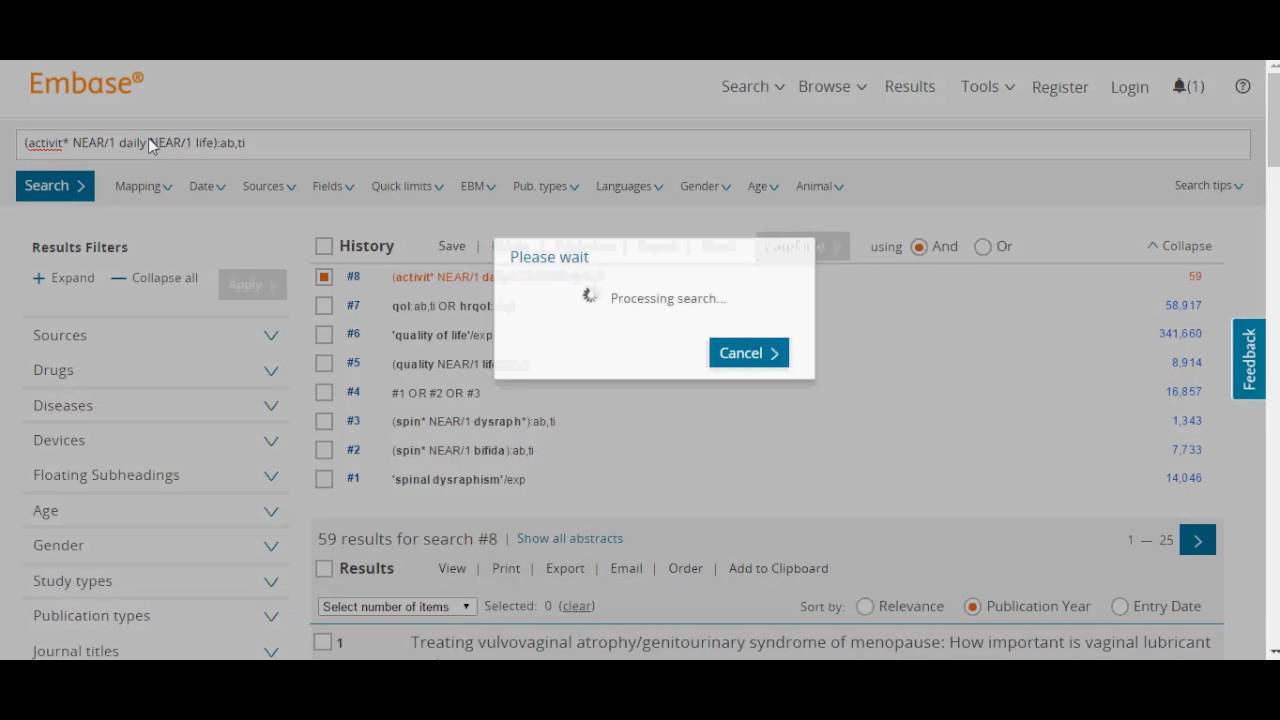Viewport: 1280px width, 720px height.
Task: Select the And combine radio button
Action: pyautogui.click(x=919, y=246)
